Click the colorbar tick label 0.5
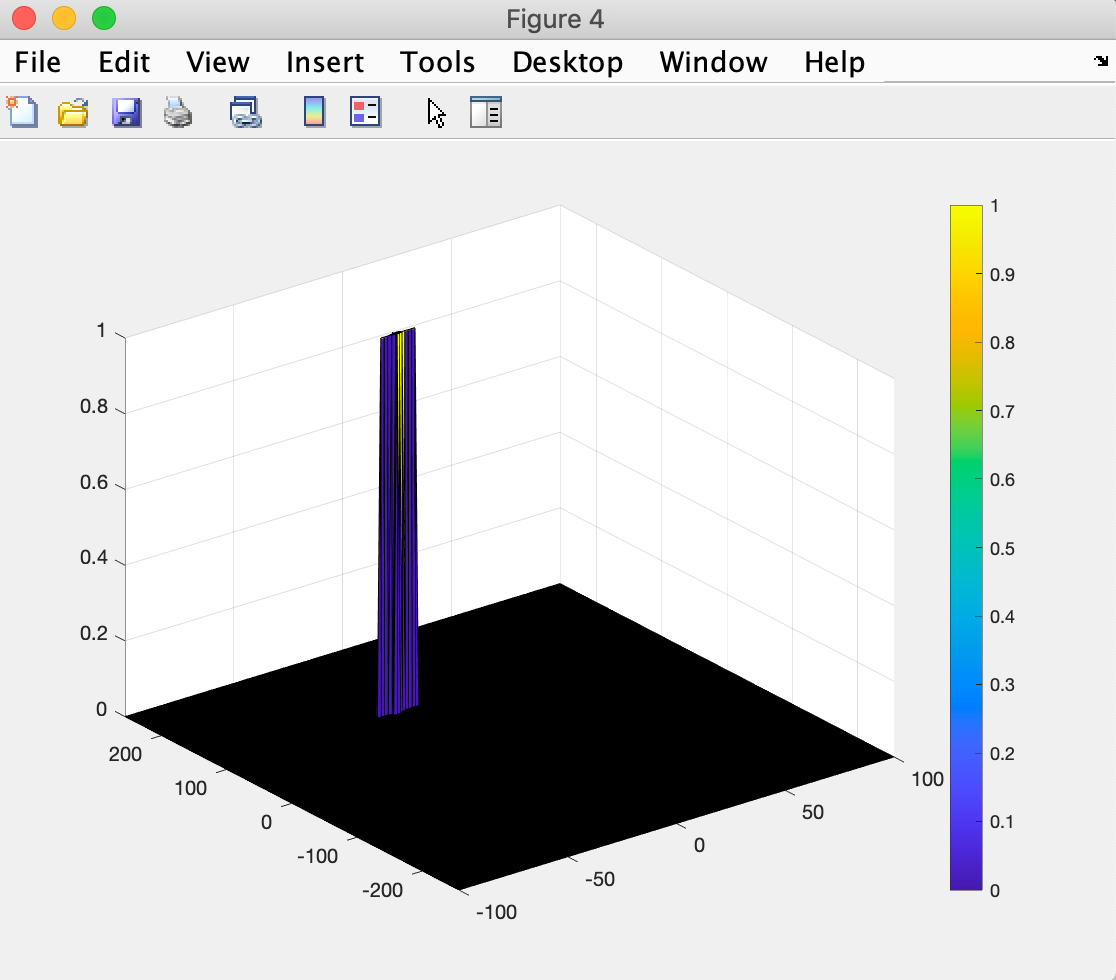The image size is (1116, 980). coord(1002,549)
